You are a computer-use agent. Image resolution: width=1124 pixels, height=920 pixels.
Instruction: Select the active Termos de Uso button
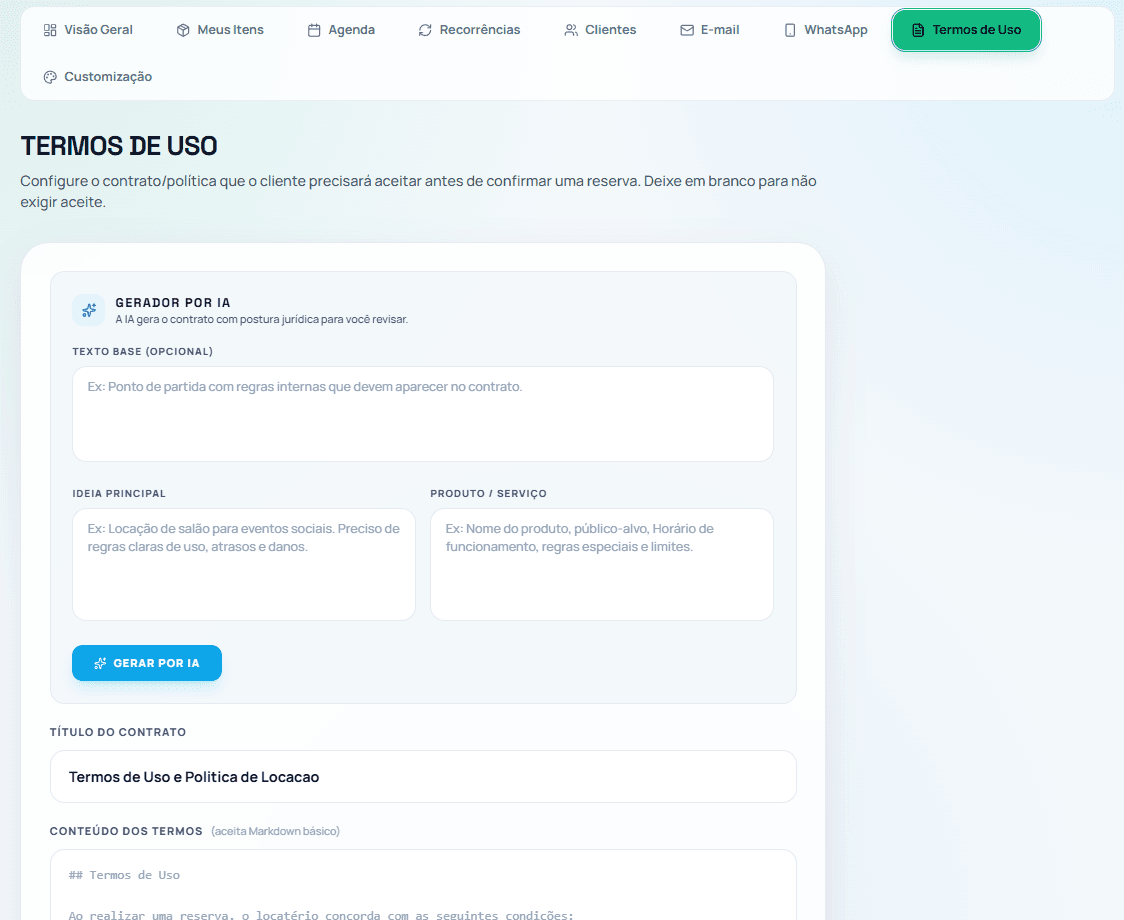pos(966,29)
